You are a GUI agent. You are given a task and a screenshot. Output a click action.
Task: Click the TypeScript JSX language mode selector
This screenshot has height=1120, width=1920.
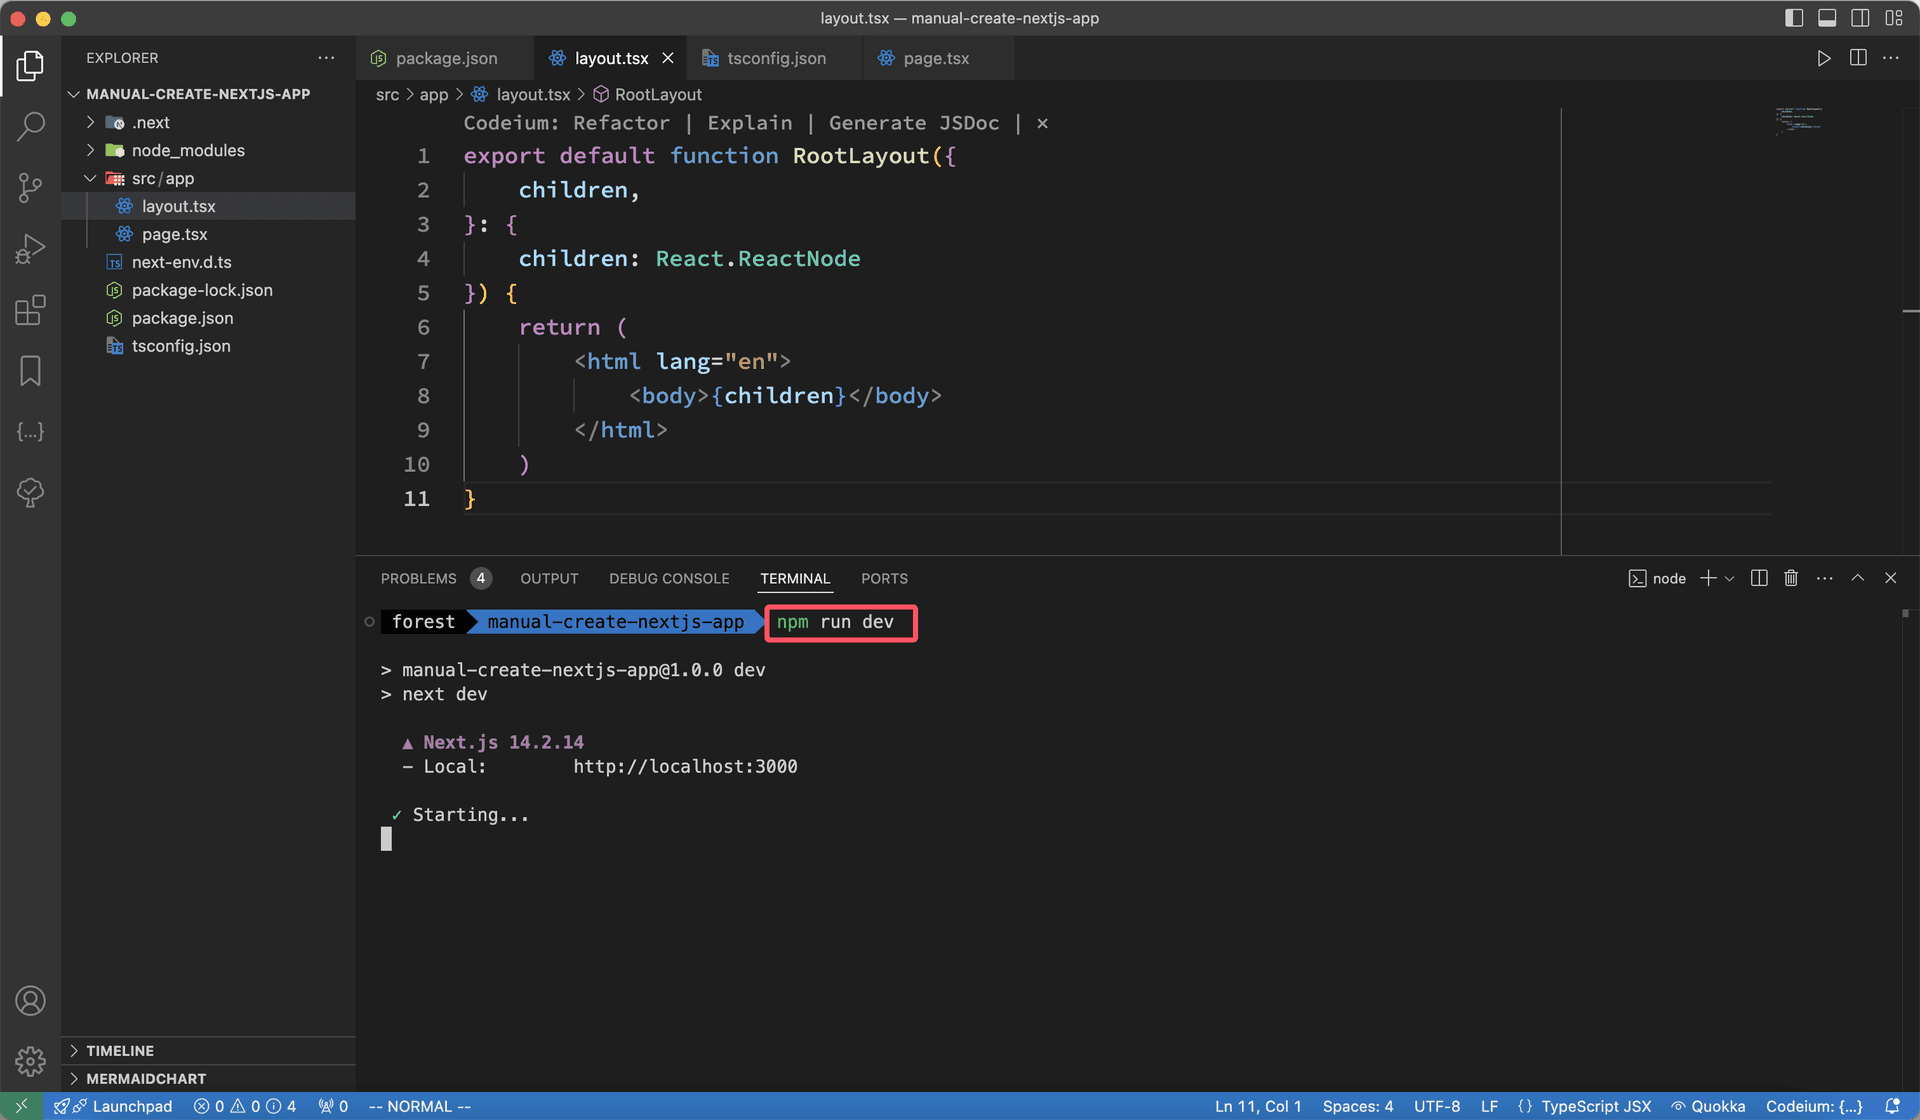coord(1596,1106)
